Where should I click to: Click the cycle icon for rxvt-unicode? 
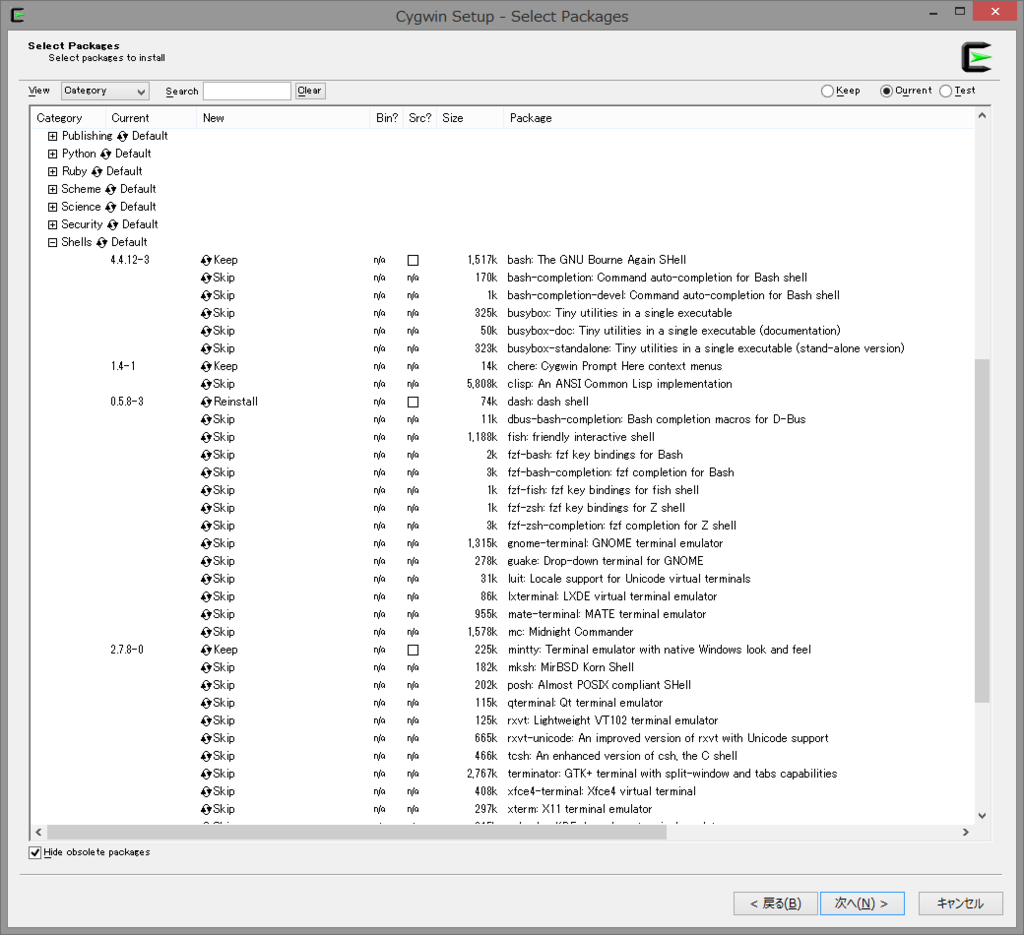[206, 738]
